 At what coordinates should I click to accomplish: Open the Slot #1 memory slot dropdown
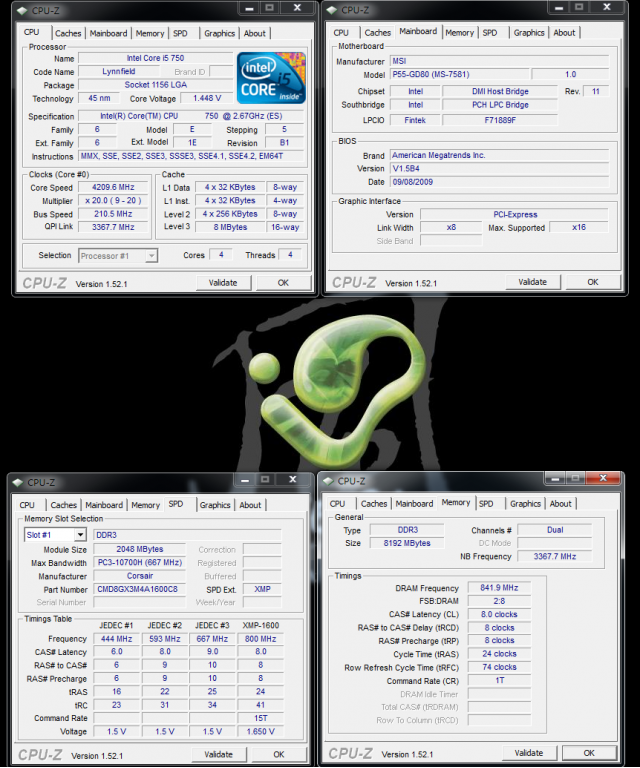[x=80, y=535]
